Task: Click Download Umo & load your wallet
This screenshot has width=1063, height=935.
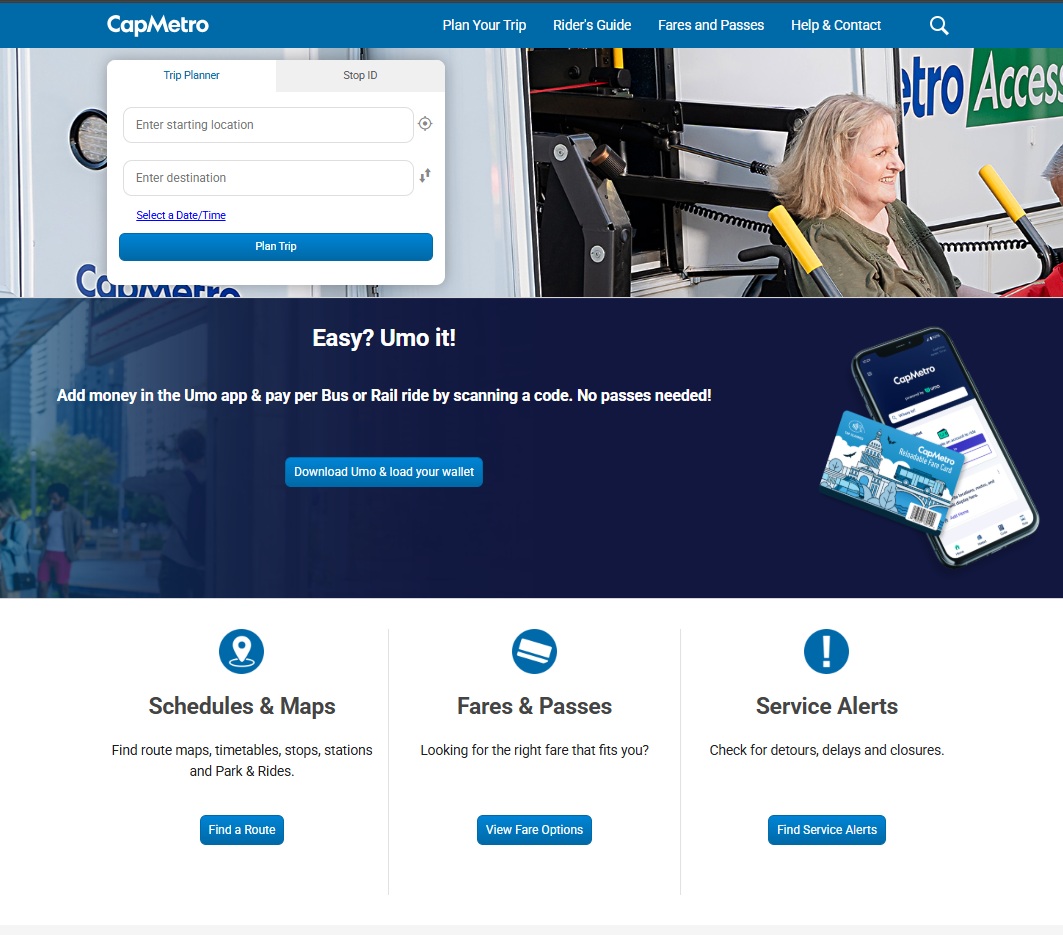Action: pyautogui.click(x=384, y=472)
